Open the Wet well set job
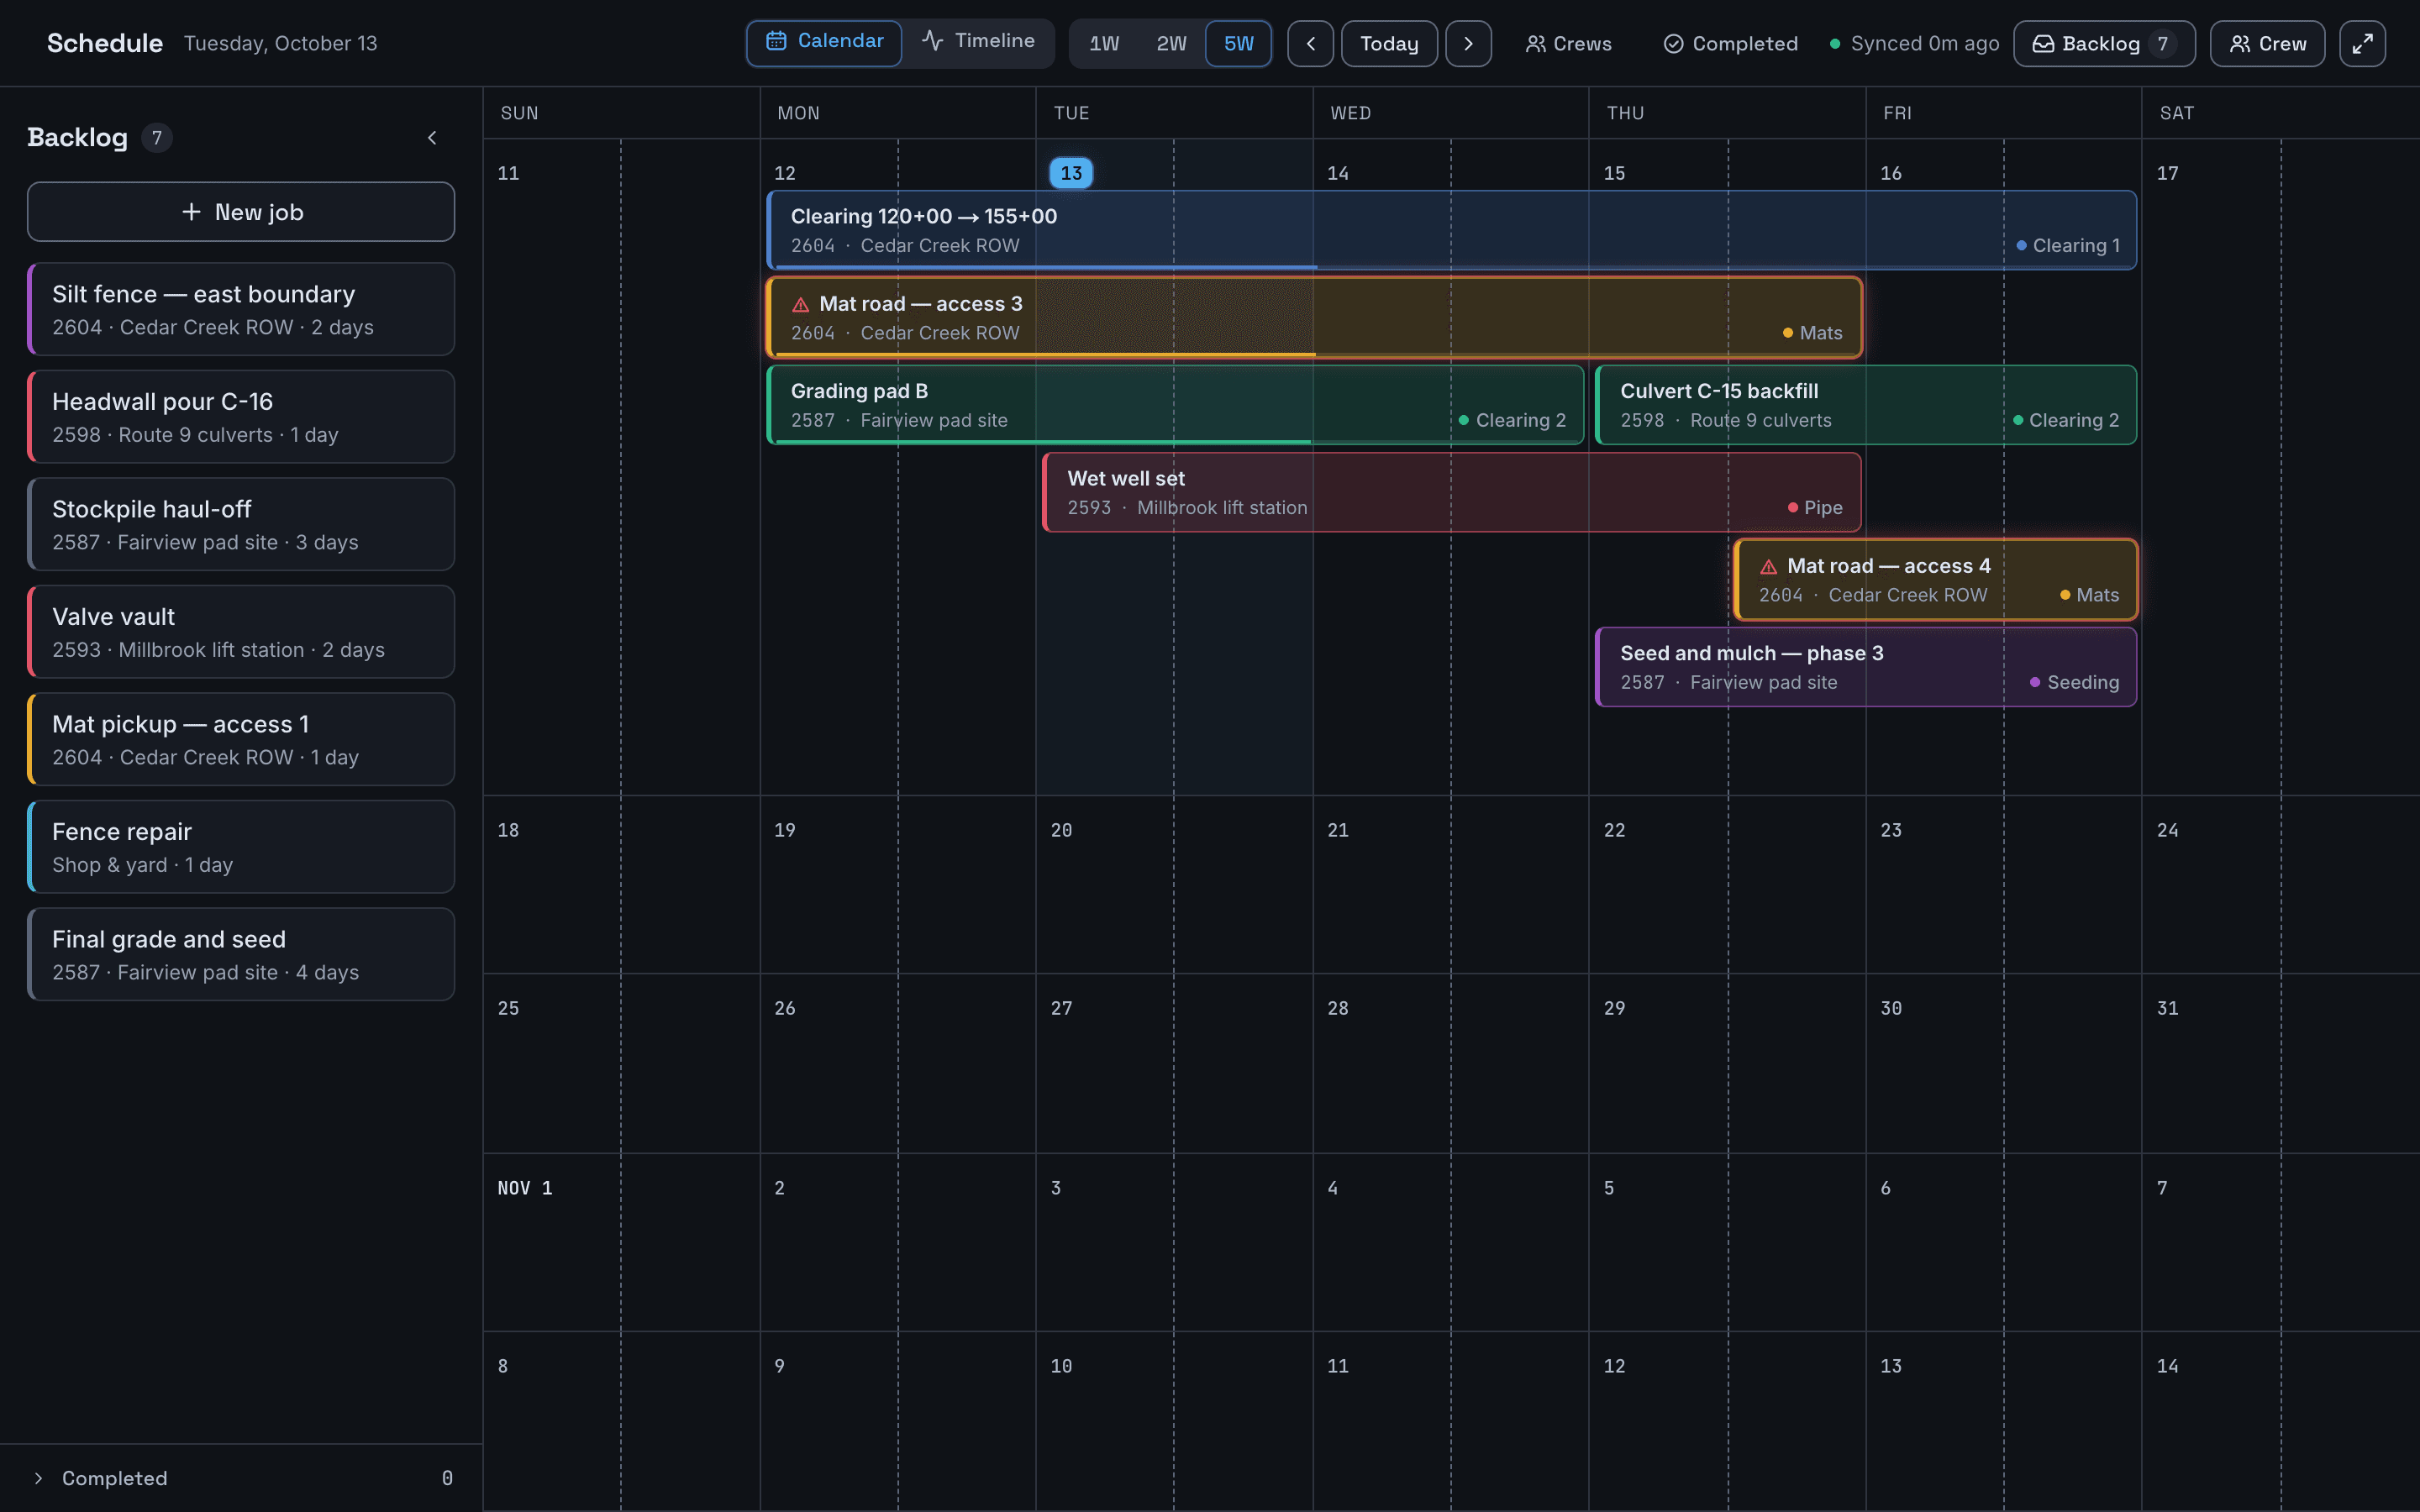 (1451, 492)
